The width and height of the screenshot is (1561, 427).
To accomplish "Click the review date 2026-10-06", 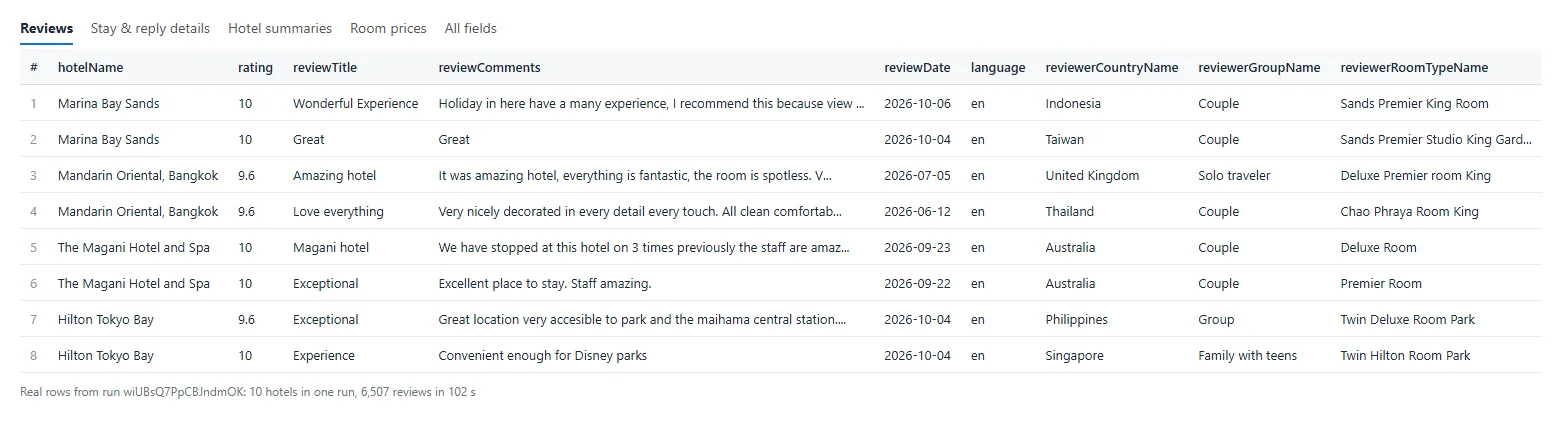I will tap(917, 104).
